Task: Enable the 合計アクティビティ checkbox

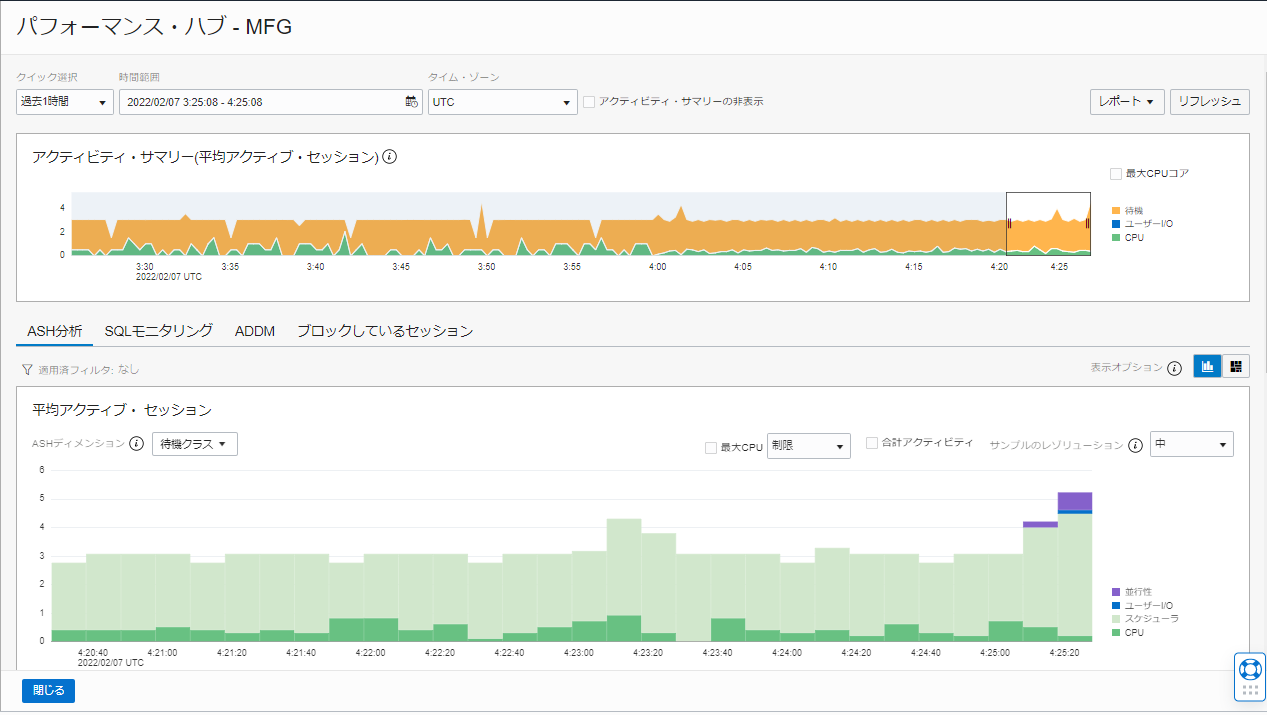Action: pos(872,444)
